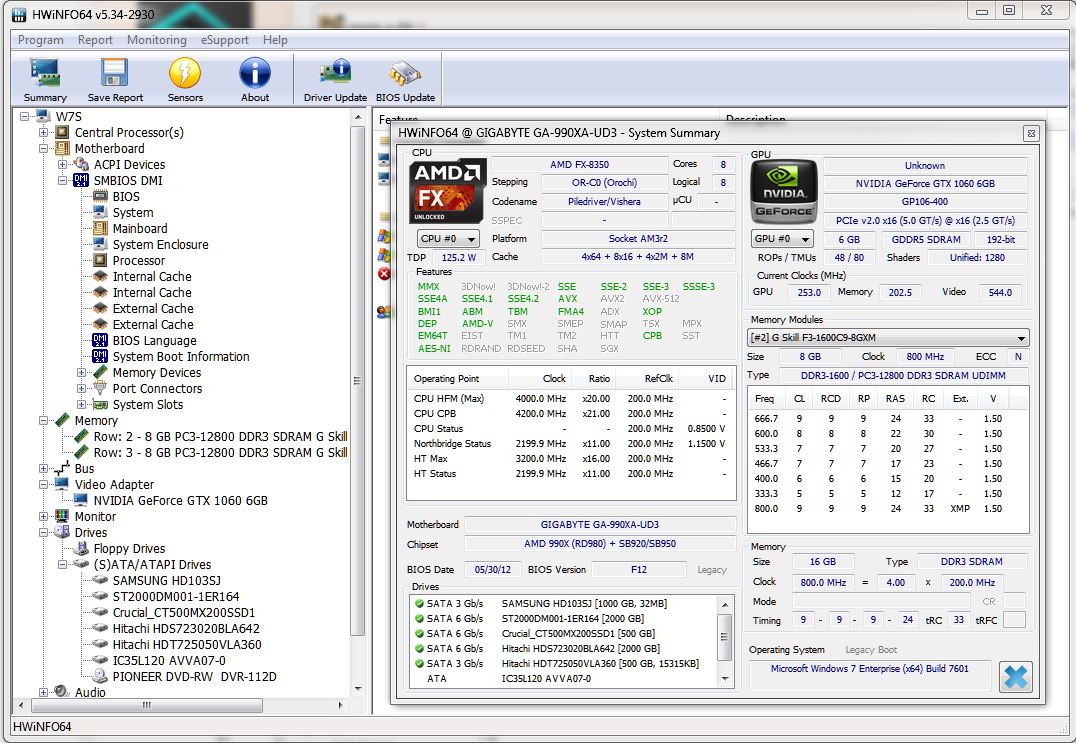Viewport: 1076px width, 743px height.
Task: Click the AMD FX logo image
Action: [447, 191]
